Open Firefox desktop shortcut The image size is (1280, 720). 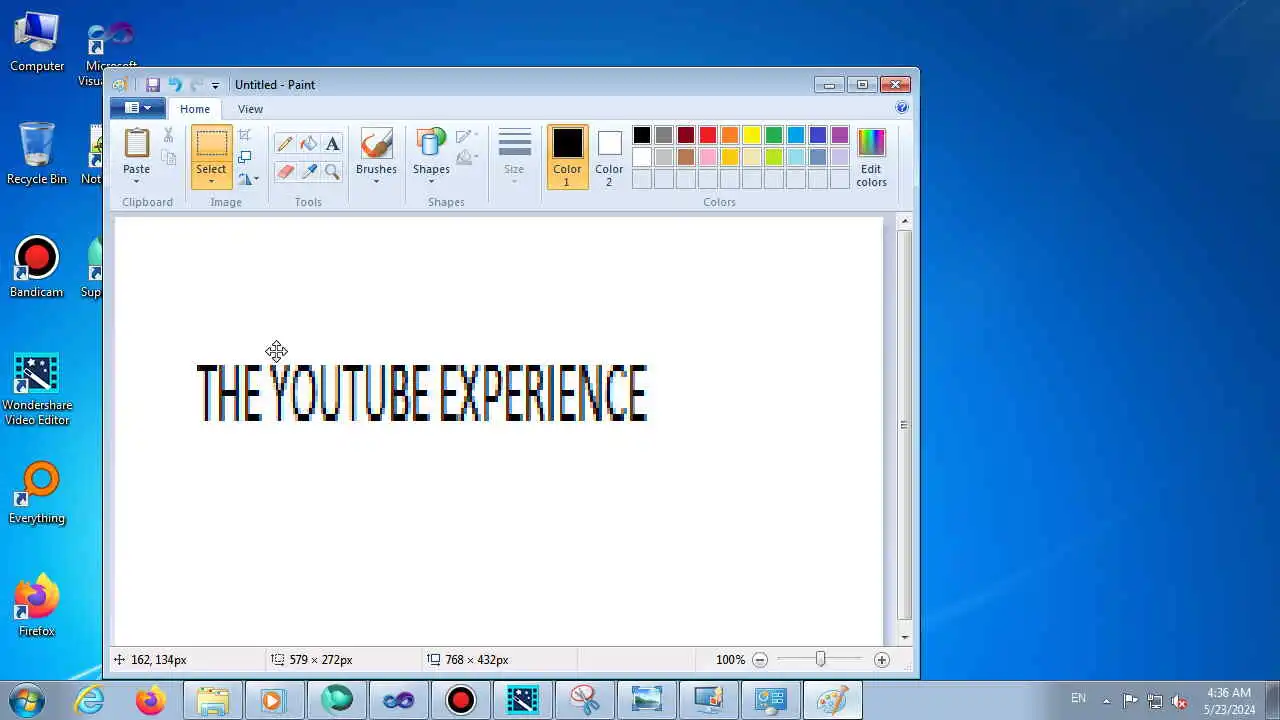(x=37, y=605)
